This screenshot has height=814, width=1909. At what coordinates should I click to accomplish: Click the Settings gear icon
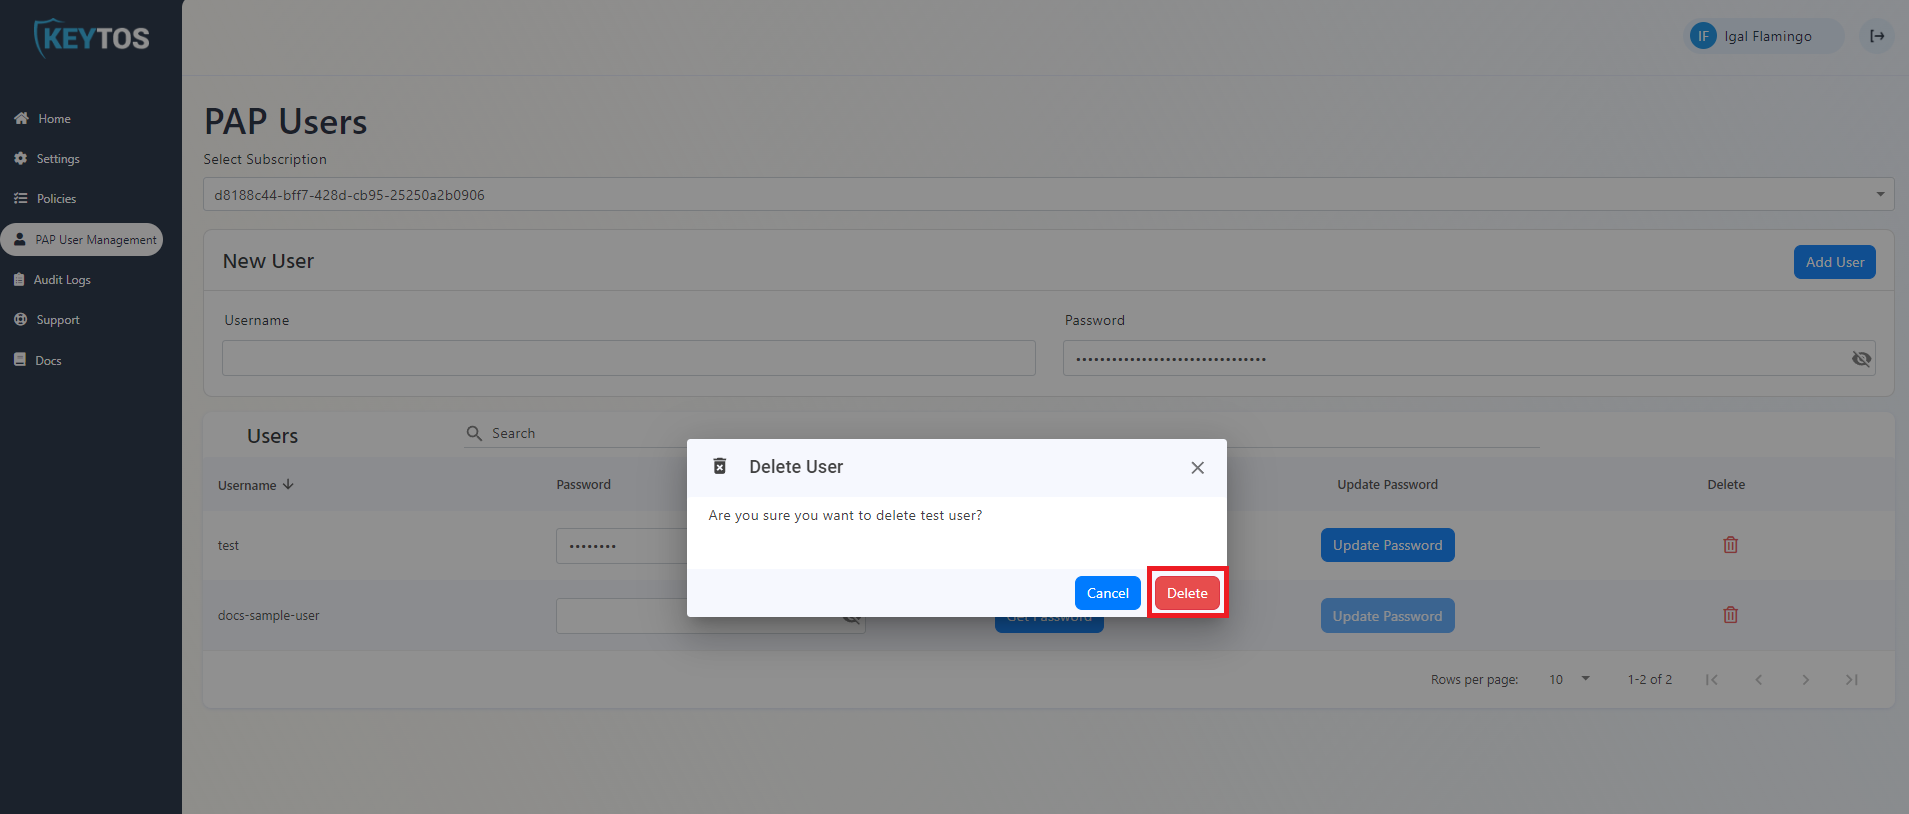20,158
